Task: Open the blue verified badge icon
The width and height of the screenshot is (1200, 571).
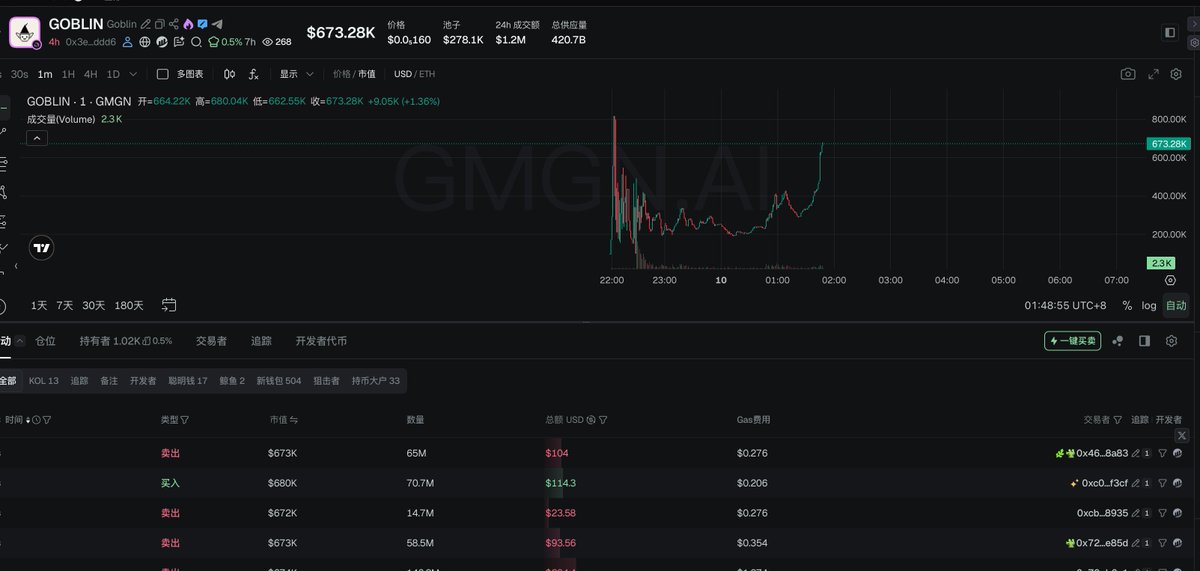Action: click(x=202, y=24)
